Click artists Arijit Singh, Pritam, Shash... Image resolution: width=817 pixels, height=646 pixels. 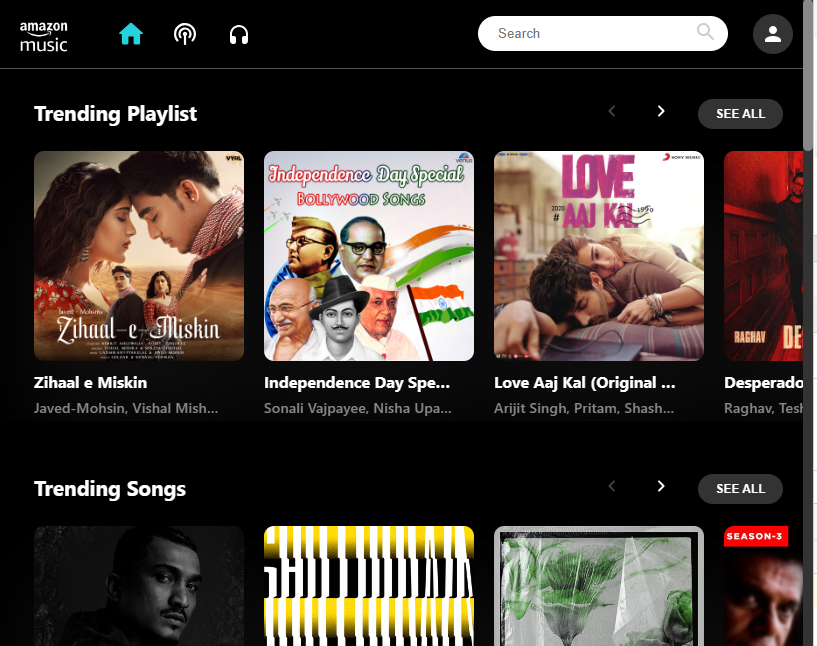[x=584, y=408]
